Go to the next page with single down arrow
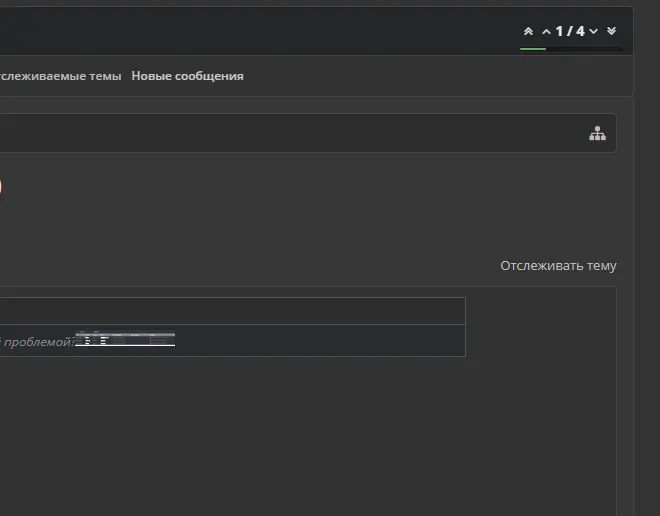This screenshot has width=660, height=516. tap(593, 32)
